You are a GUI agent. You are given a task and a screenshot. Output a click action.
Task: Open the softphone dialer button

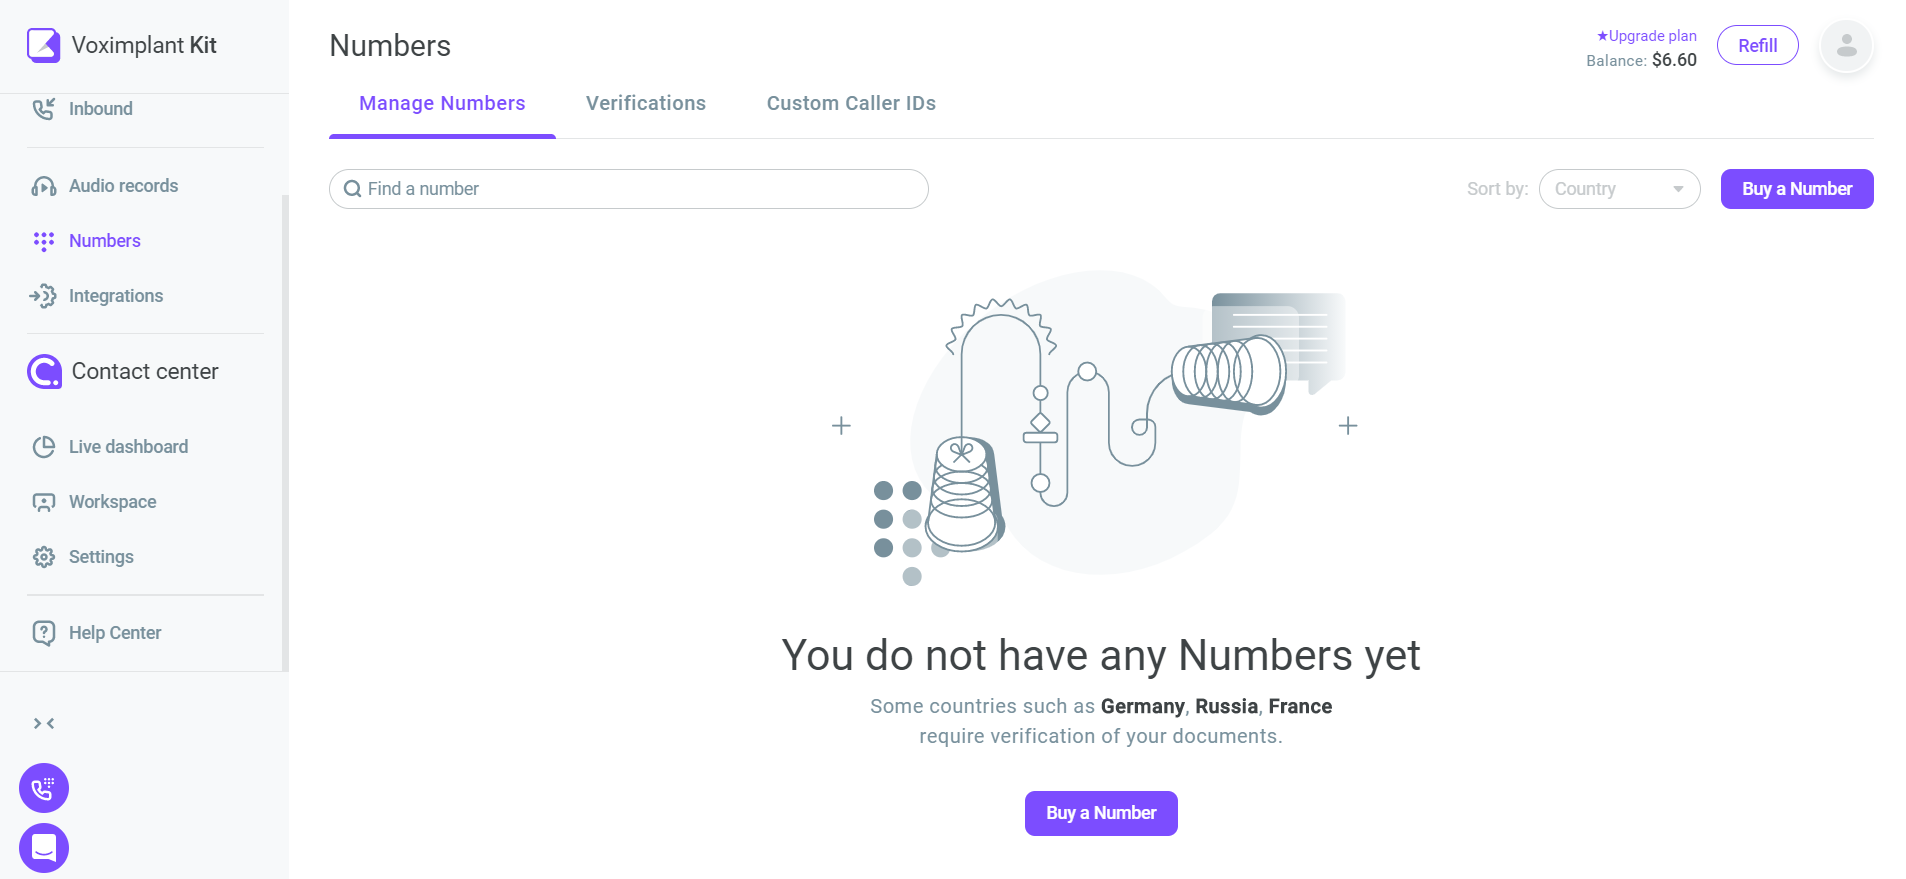[44, 788]
